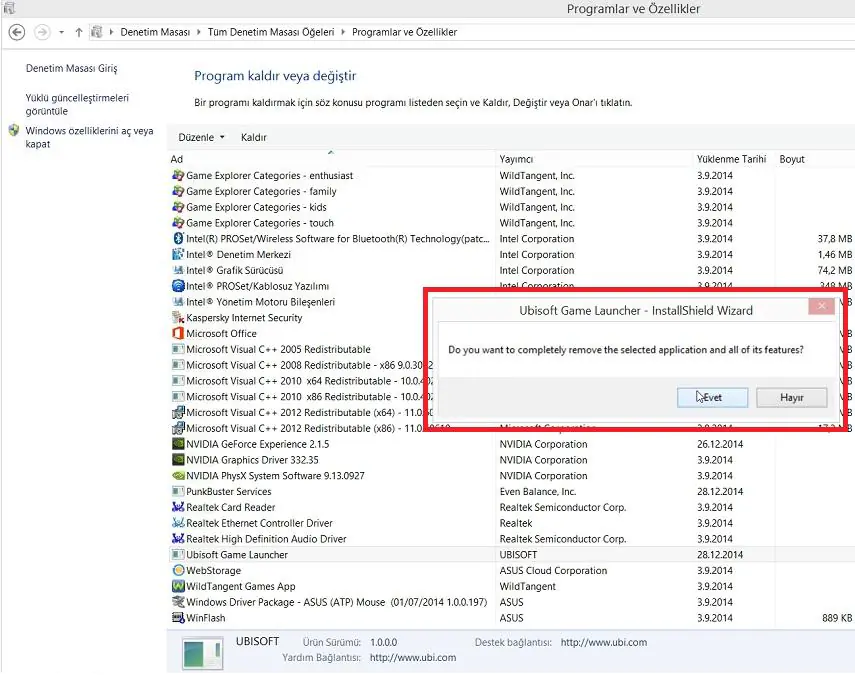Viewport: 855px width, 675px height.
Task: Sort by Yüklenme Tarihi column header
Action: pos(731,159)
